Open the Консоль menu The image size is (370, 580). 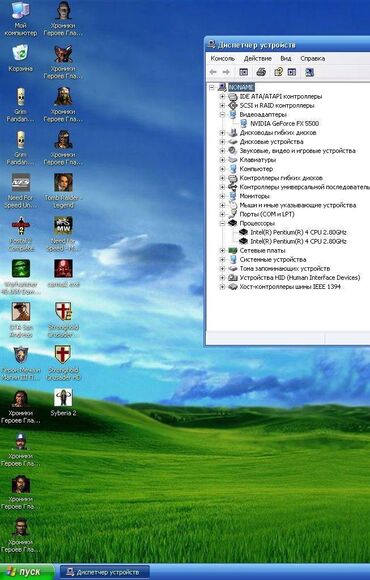[222, 58]
